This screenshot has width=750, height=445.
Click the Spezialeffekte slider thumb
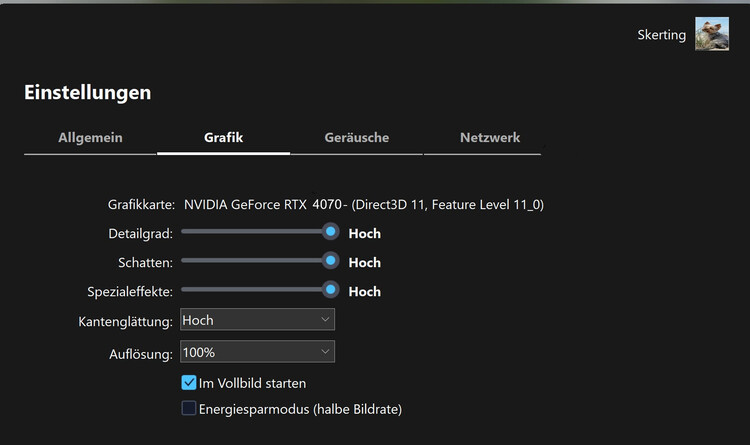[x=330, y=289]
